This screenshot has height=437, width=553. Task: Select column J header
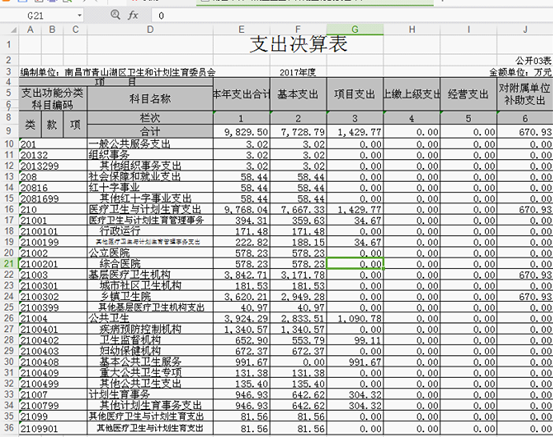(525, 30)
